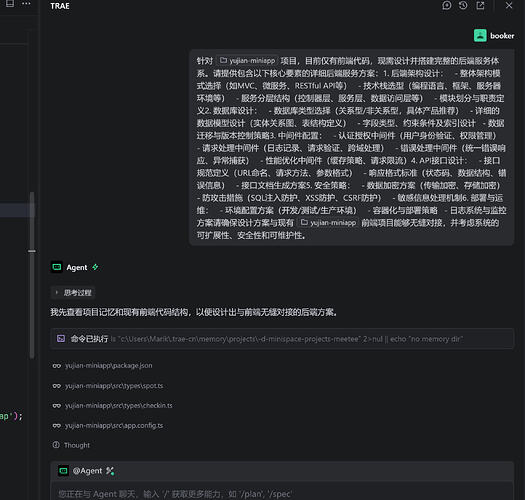Open the more options ellipsis at top left

(x=26, y=4)
